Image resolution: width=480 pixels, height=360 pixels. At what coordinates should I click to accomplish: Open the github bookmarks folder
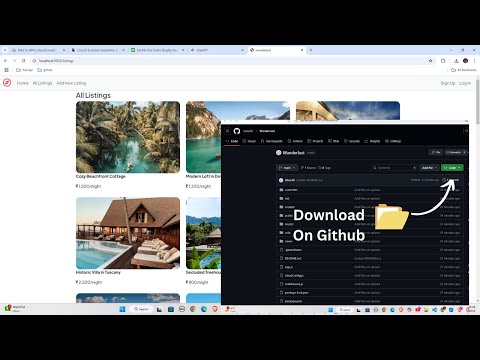coord(45,70)
